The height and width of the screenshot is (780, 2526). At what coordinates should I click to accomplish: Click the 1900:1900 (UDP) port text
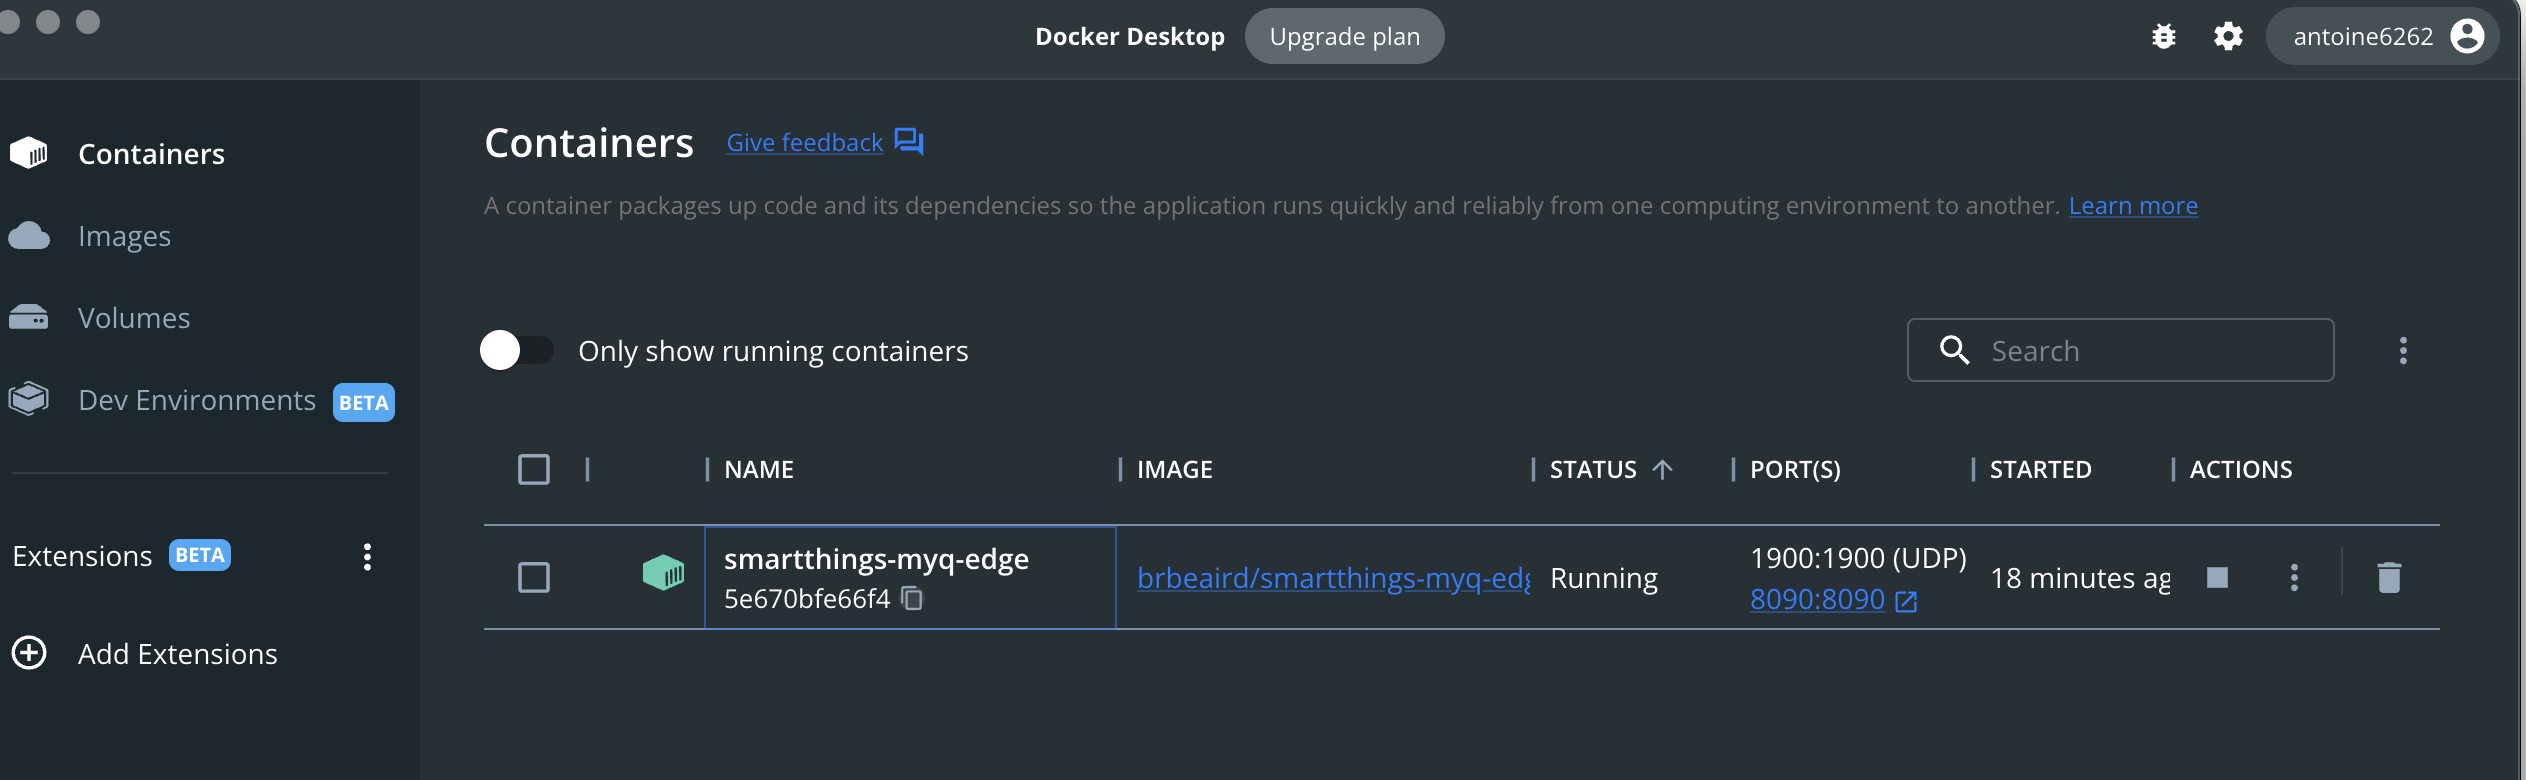coord(1858,558)
